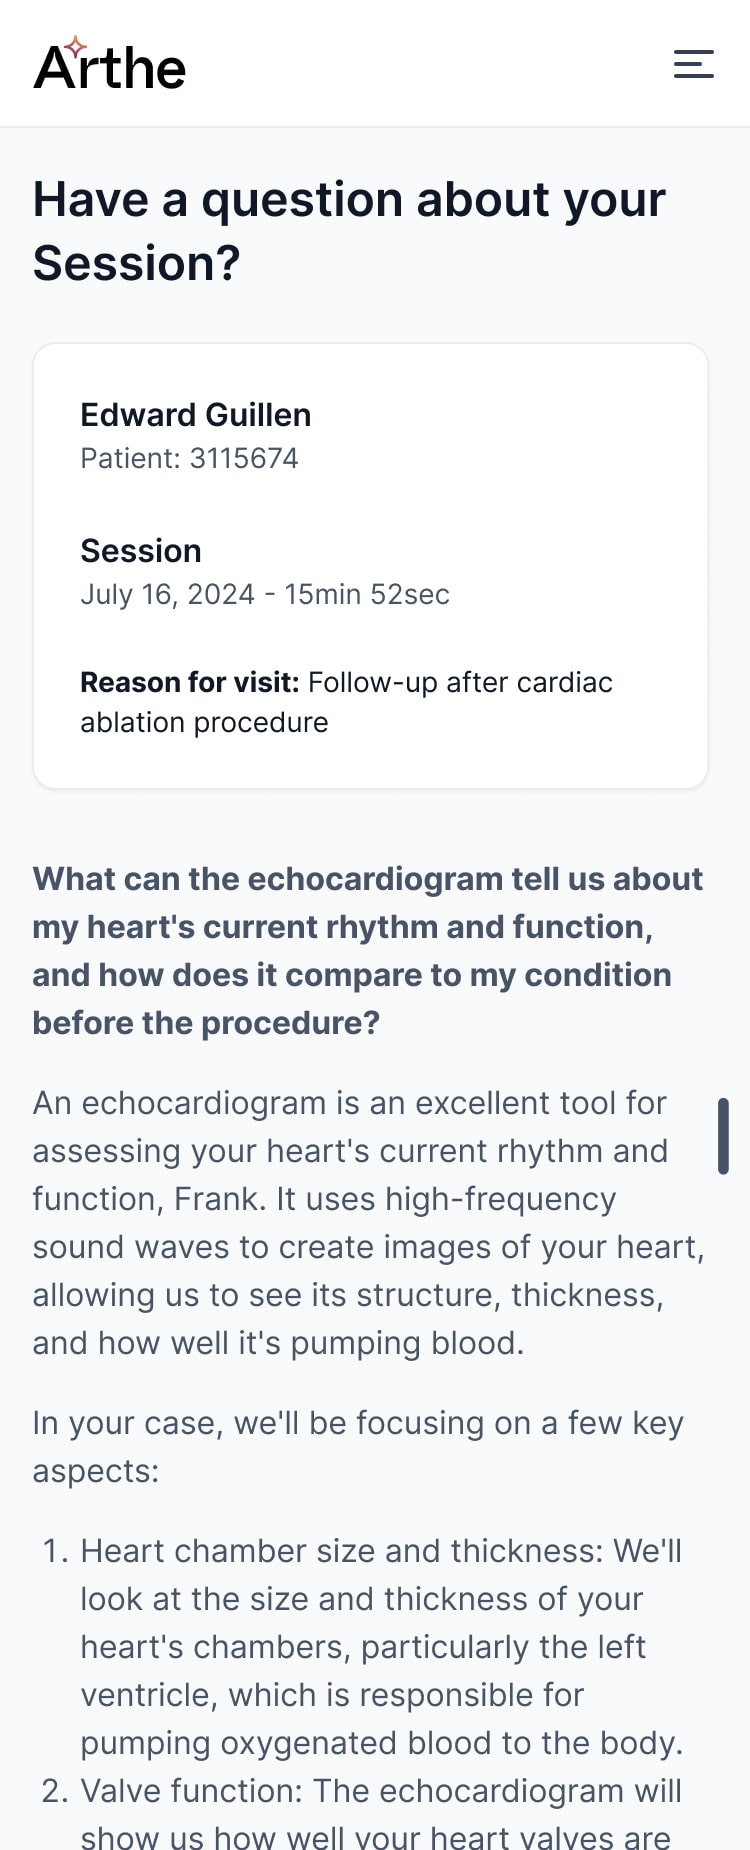
Task: Click the sparkle star above Arthe logo
Action: 75,47
